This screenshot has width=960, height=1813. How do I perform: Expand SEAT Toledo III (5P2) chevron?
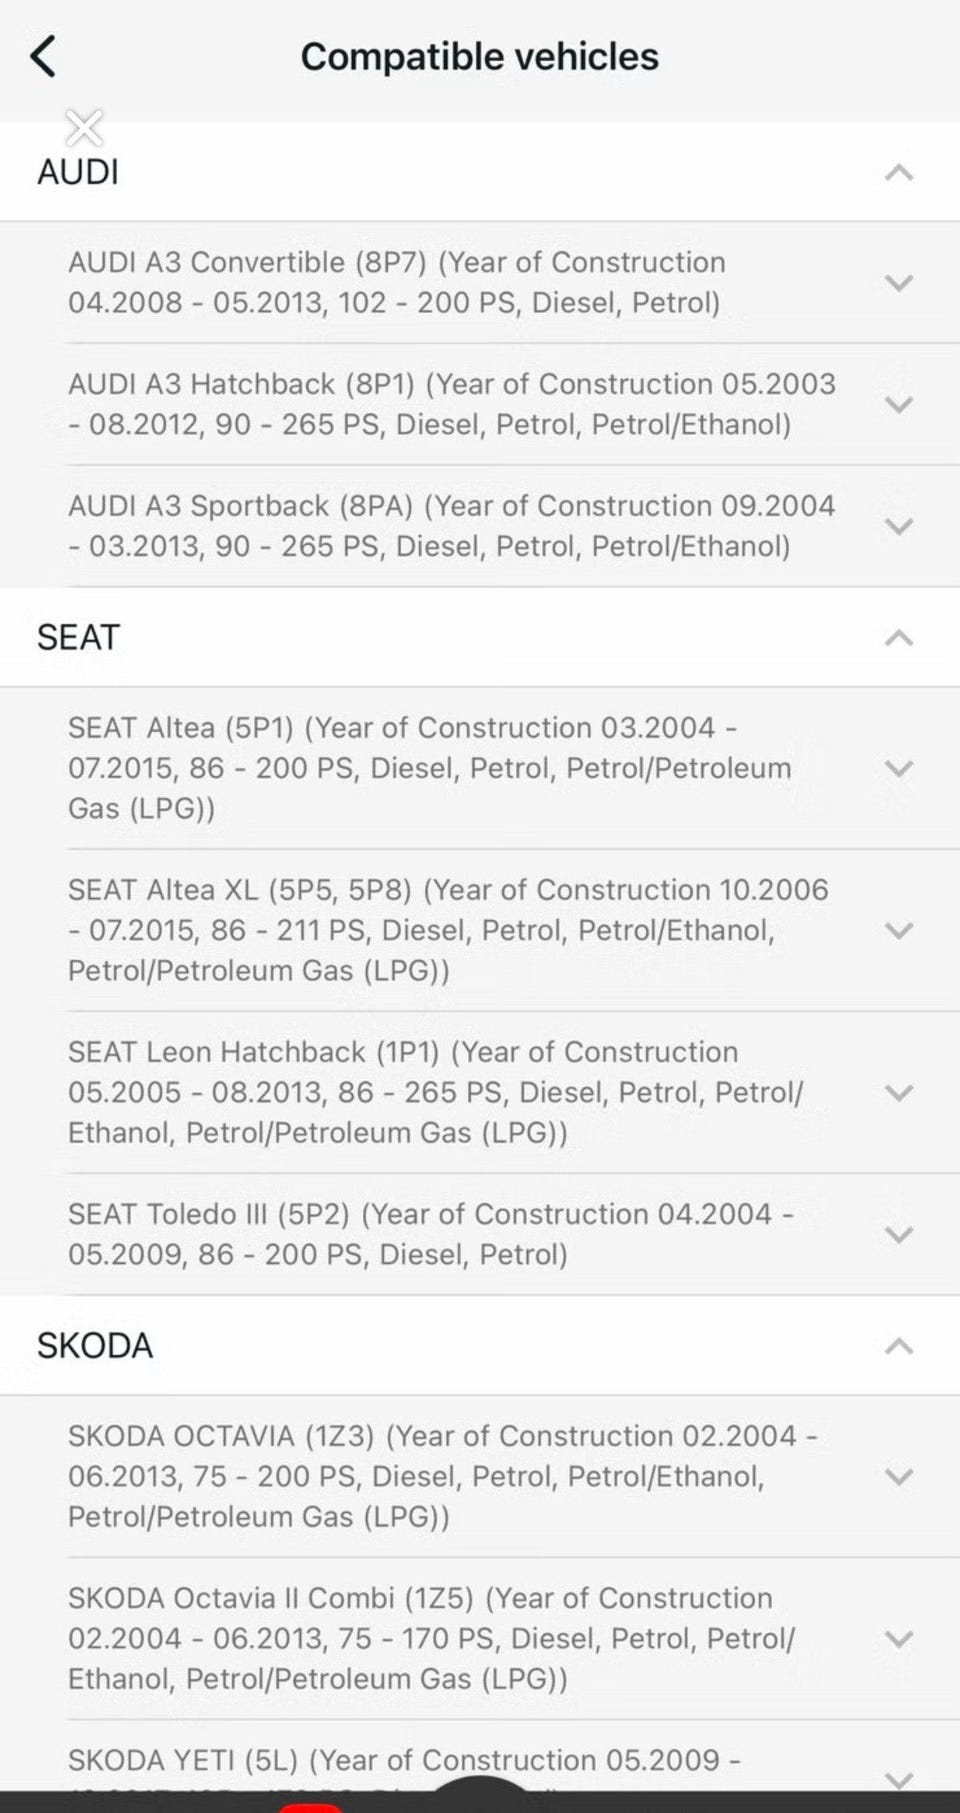coord(899,1235)
